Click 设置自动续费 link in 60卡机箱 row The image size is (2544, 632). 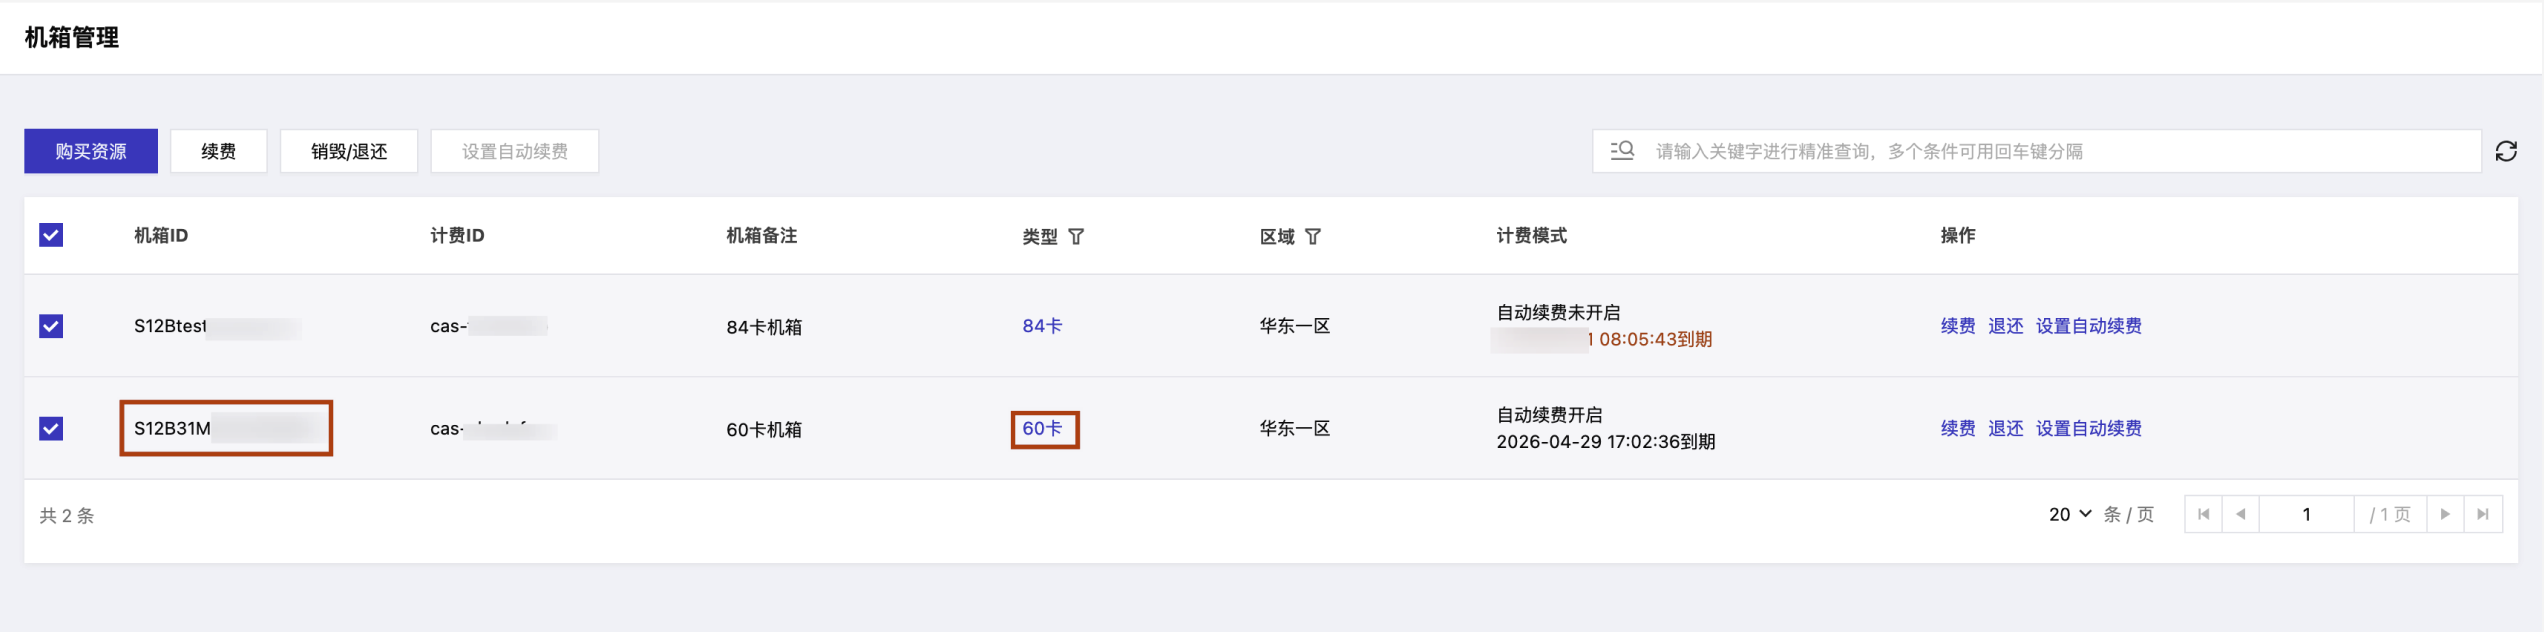tap(2088, 428)
